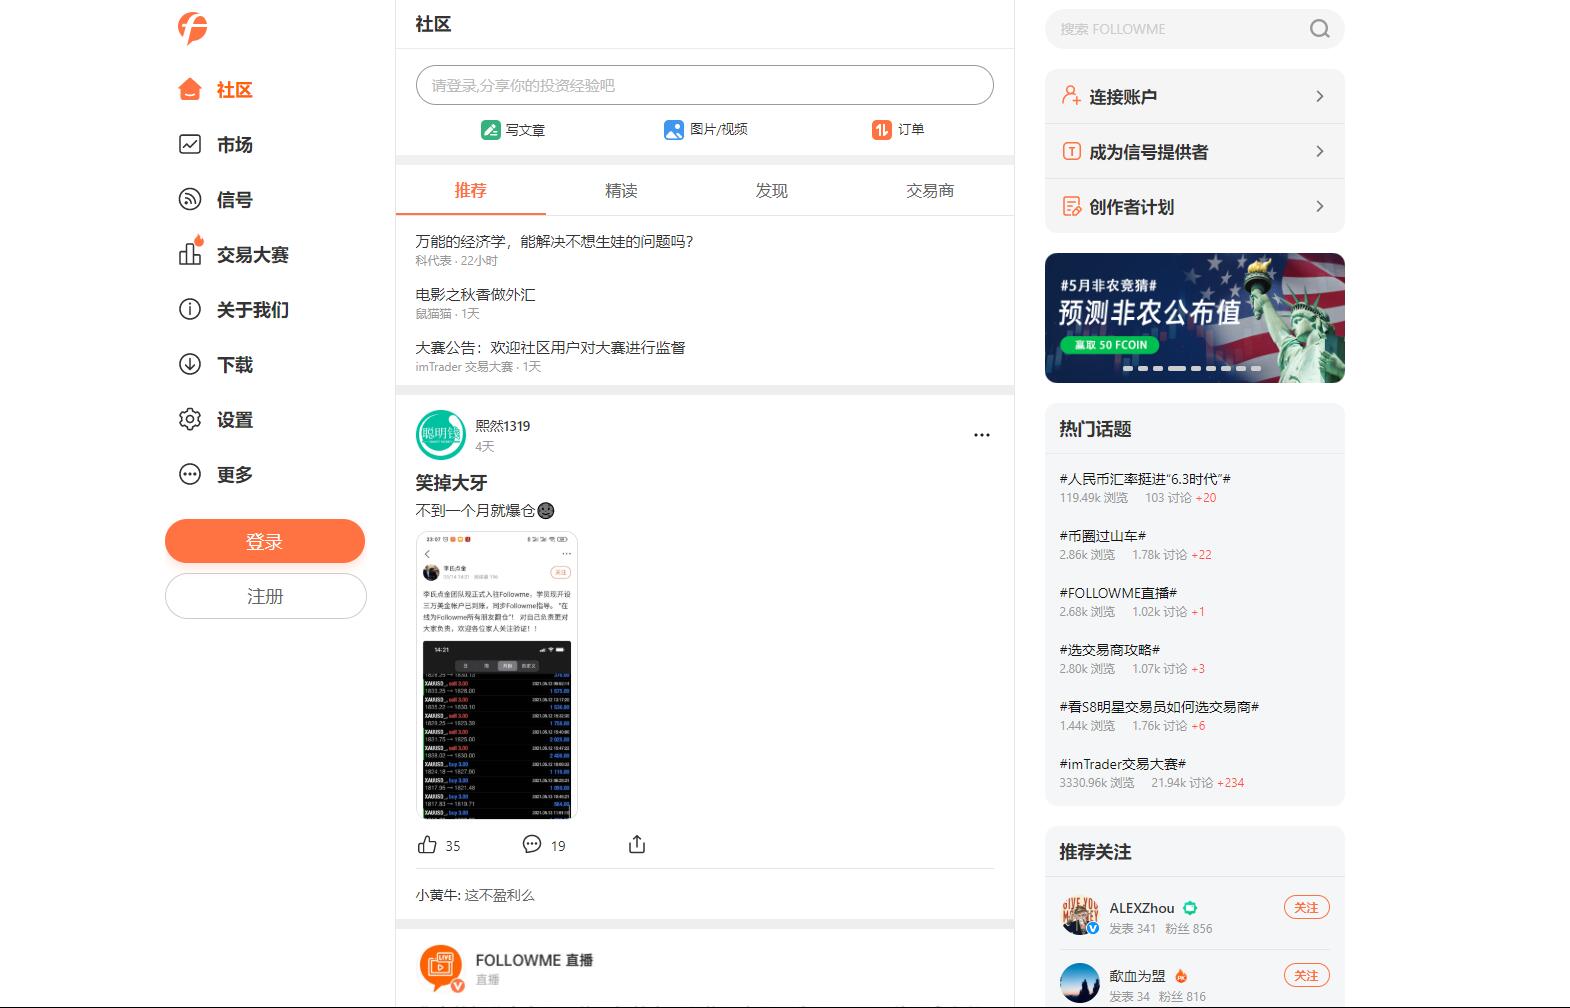Click the 搜索 FOLLOWME search field
1570x1008 pixels.
(x=1195, y=29)
